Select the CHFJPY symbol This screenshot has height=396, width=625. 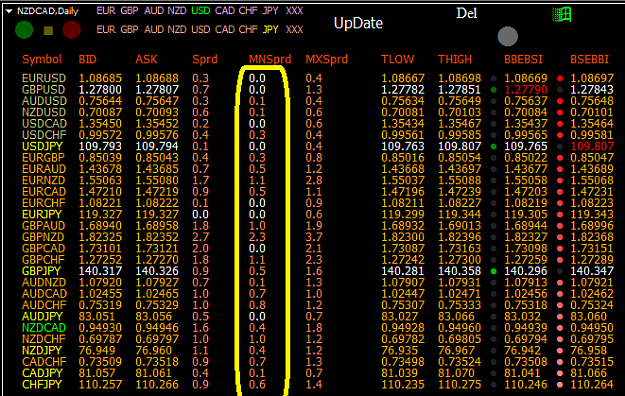pos(42,384)
